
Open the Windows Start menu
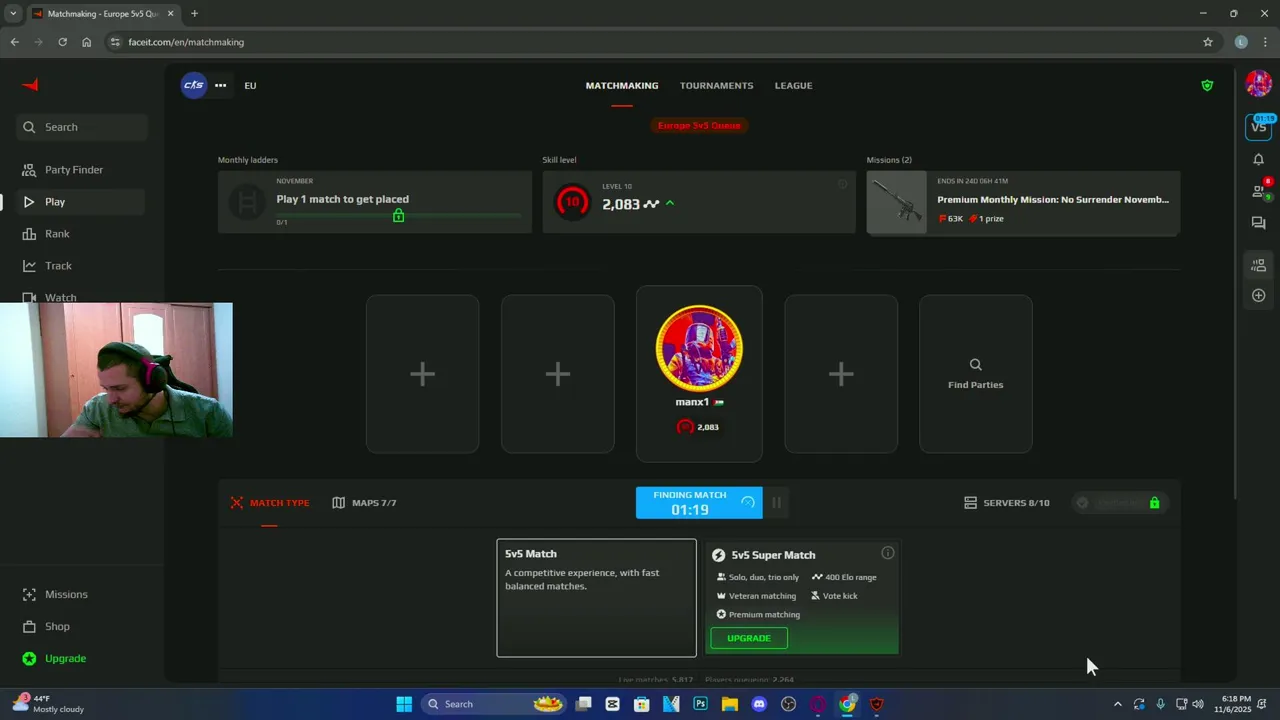404,704
